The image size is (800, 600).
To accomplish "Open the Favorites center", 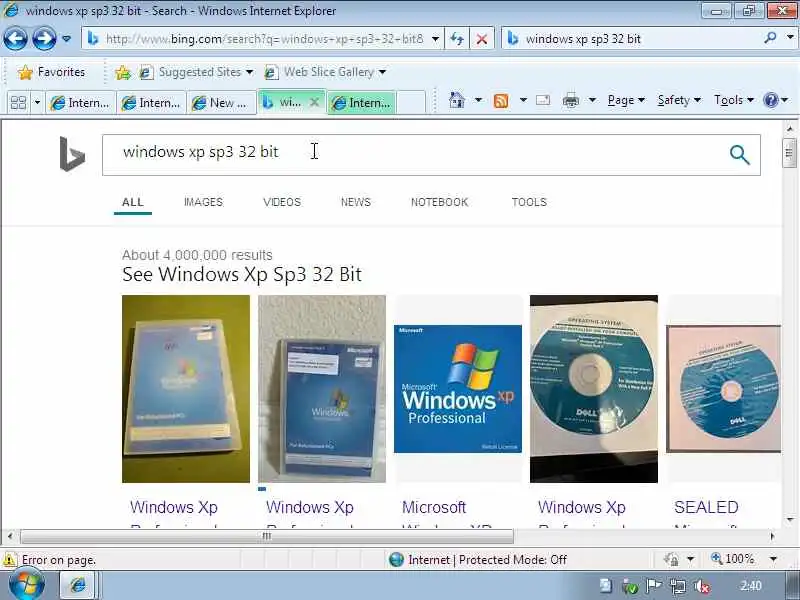I will 51,72.
